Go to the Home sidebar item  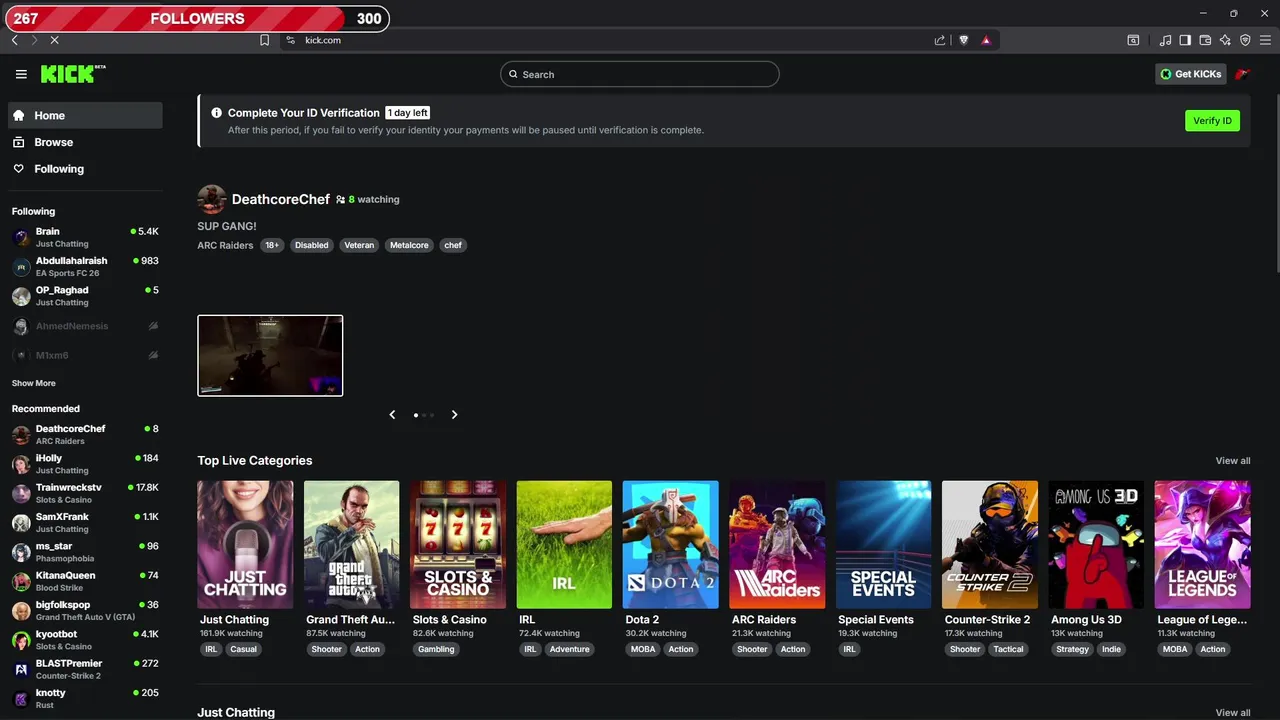click(x=85, y=115)
